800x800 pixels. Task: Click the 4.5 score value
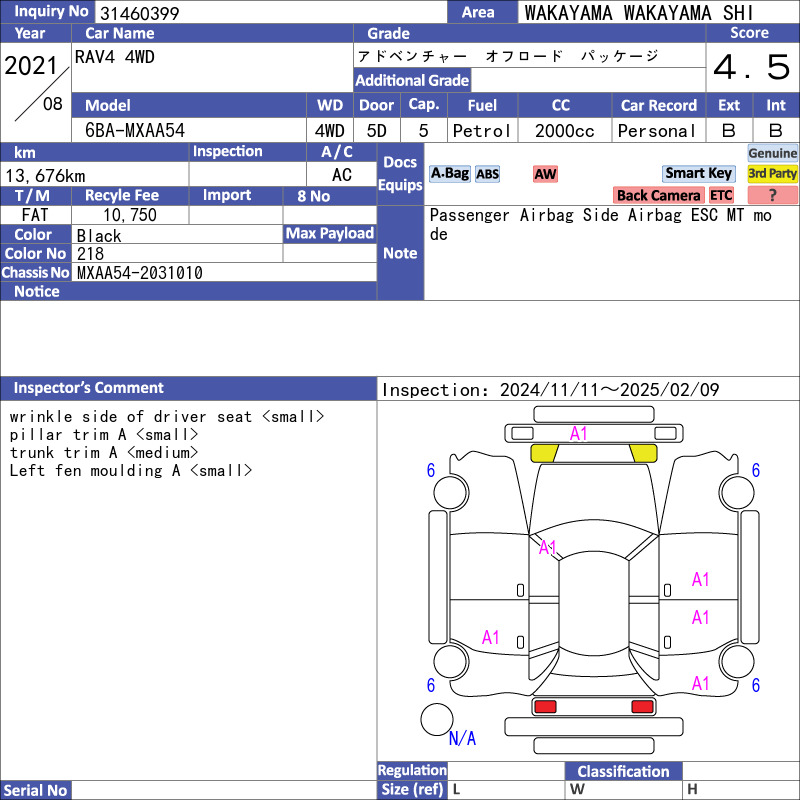[751, 68]
